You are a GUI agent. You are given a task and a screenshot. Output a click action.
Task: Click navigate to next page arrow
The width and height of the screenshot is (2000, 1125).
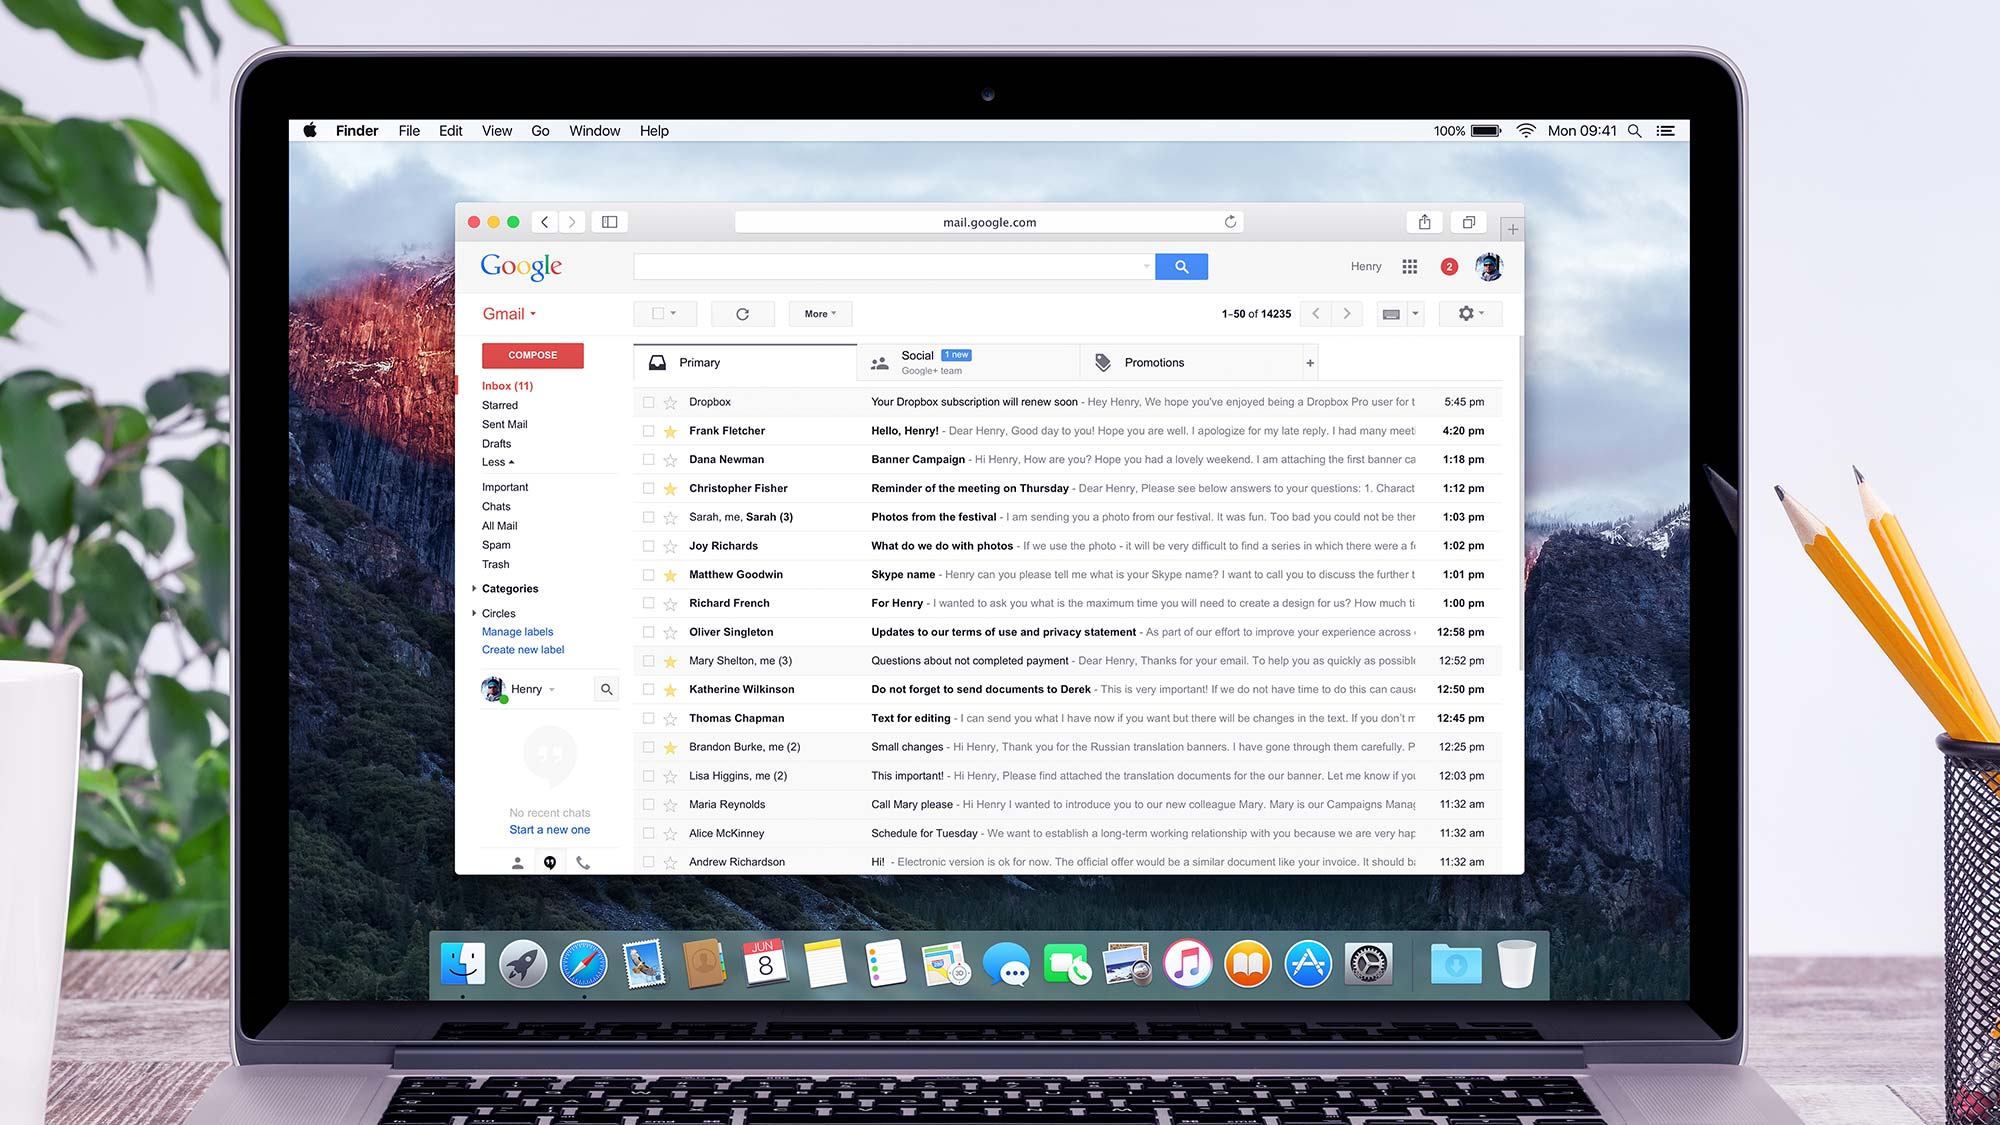click(1346, 313)
